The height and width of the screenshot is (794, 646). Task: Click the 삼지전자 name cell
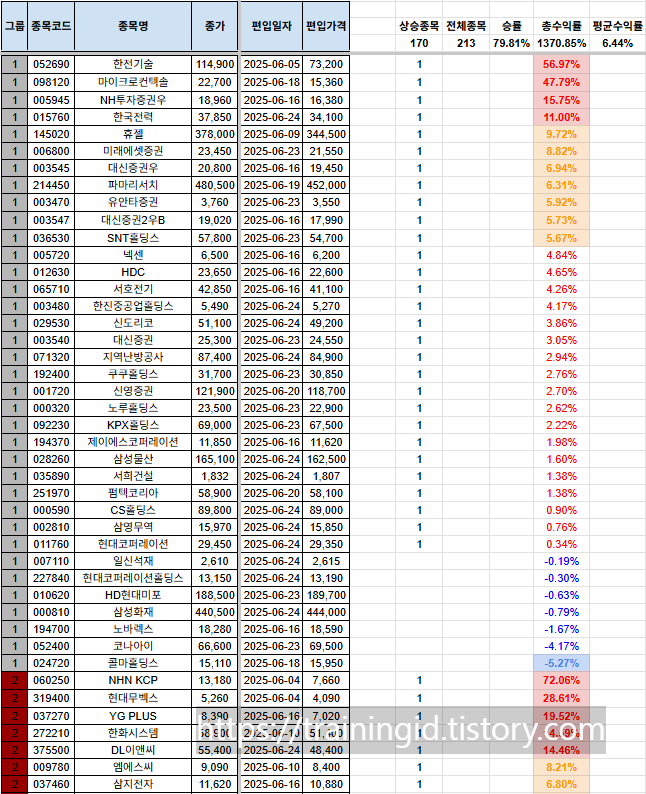[133, 784]
